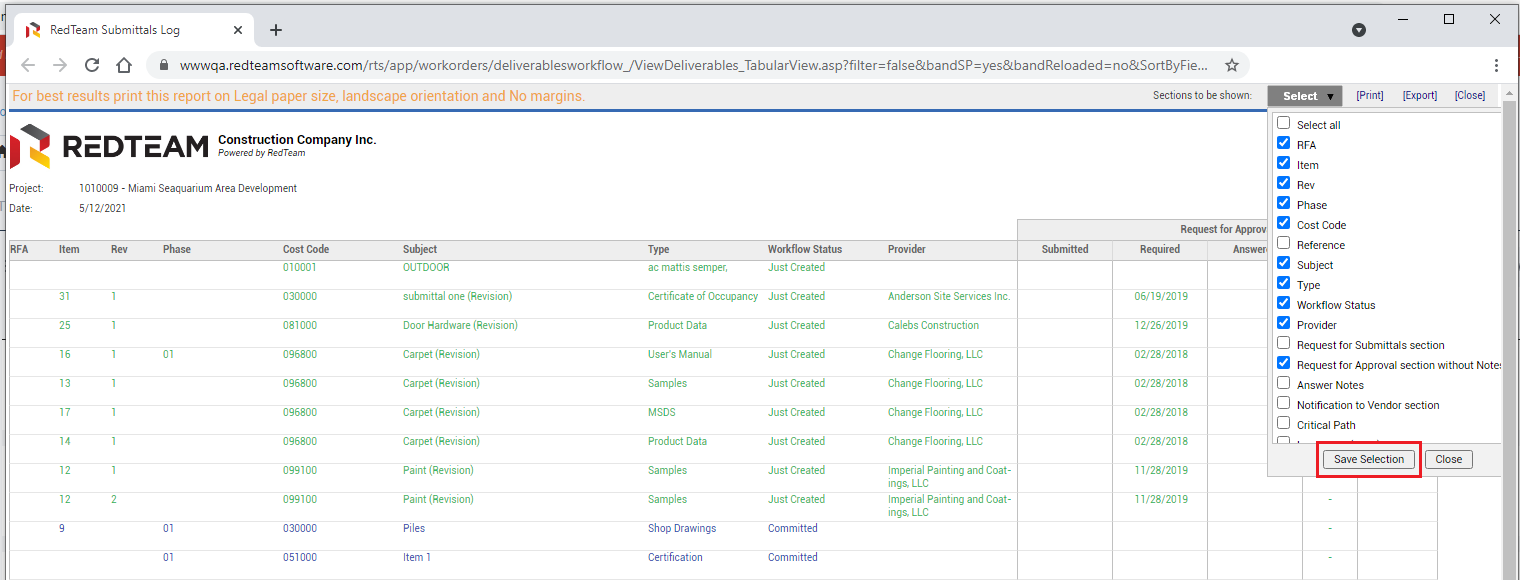Click the Export link
The width and height of the screenshot is (1520, 580).
click(1419, 96)
